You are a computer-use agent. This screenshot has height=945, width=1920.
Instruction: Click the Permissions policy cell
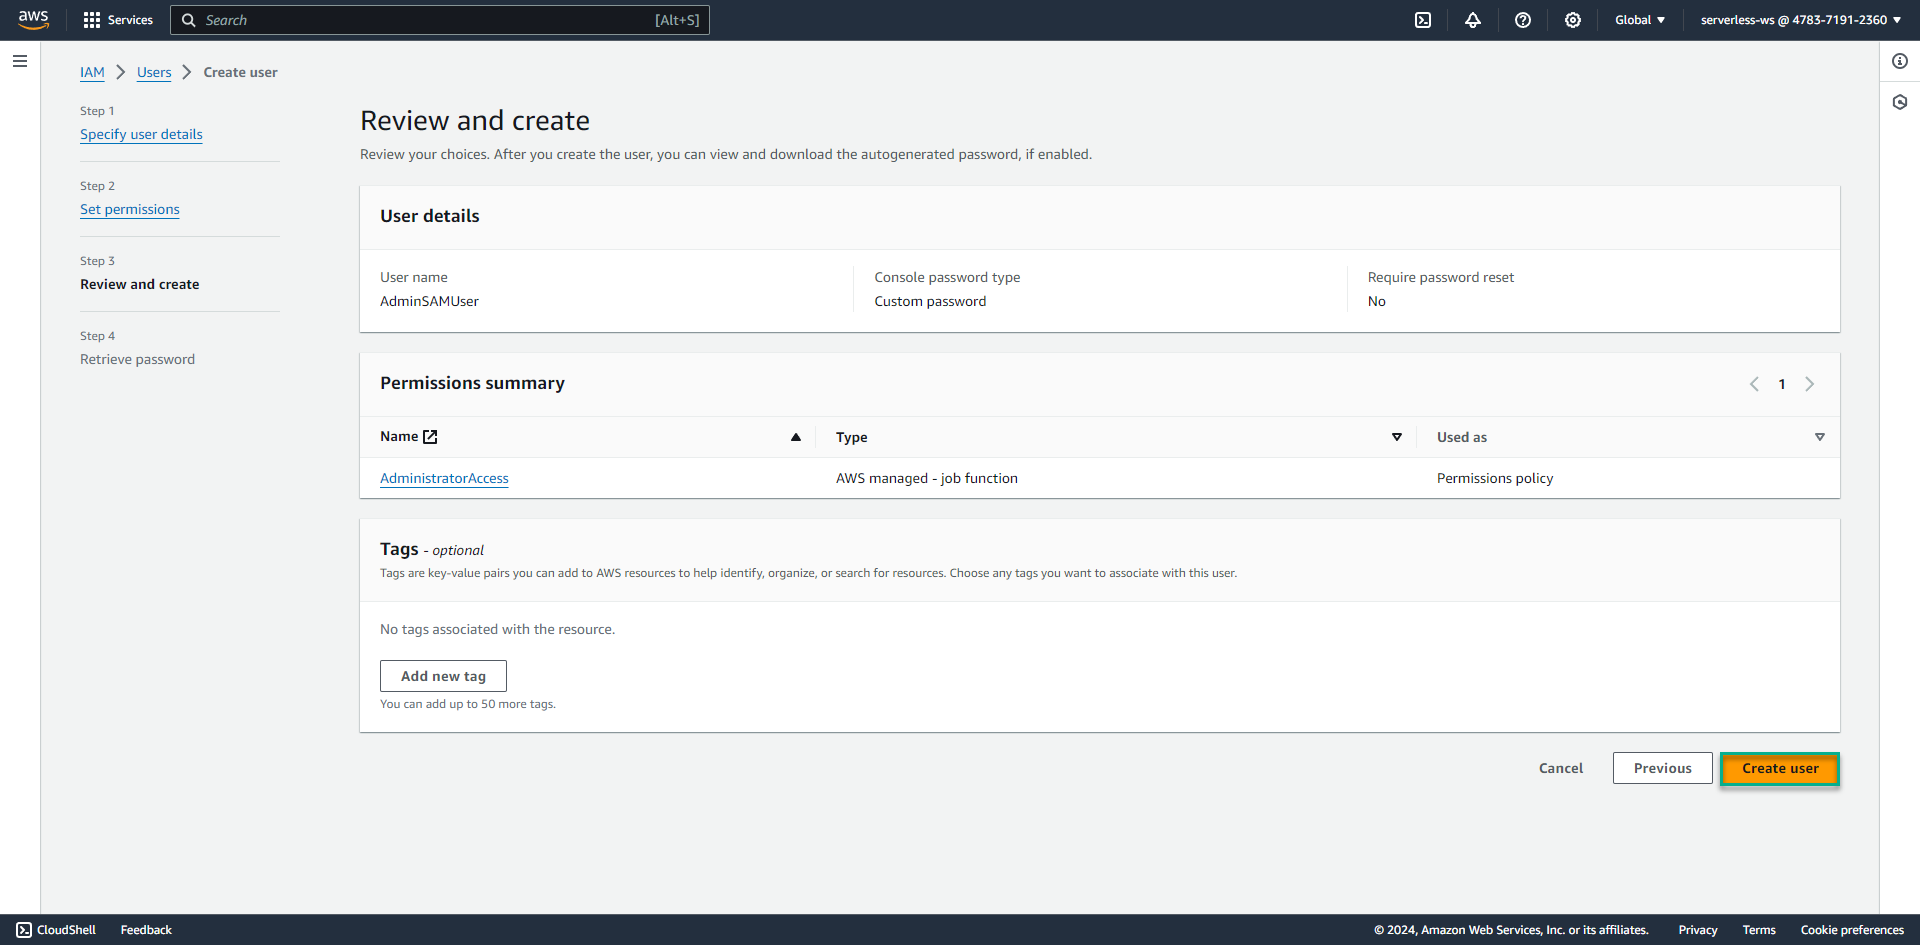click(1495, 478)
